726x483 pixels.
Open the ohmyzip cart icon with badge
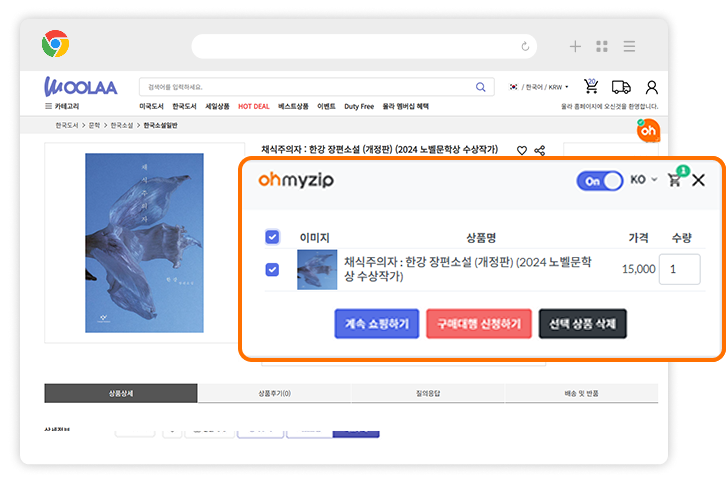(676, 180)
